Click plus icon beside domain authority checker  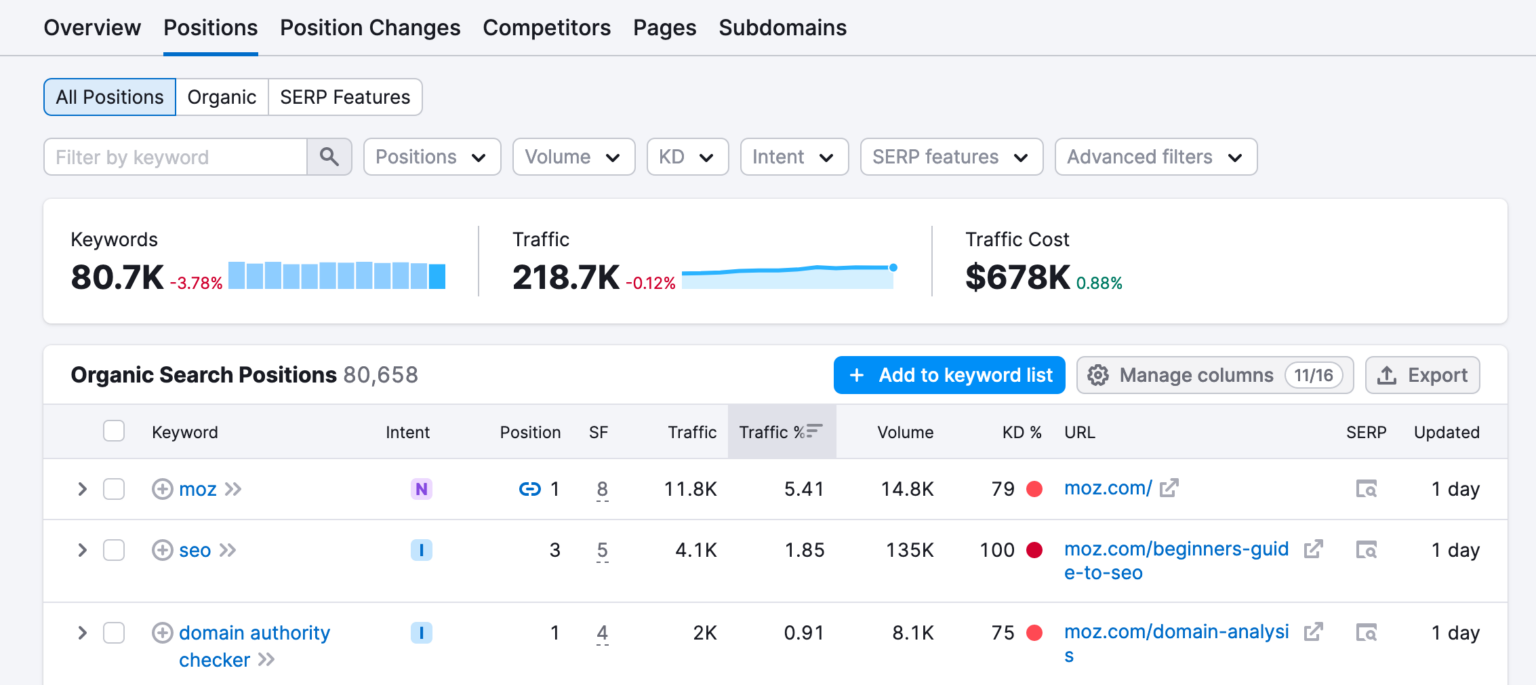[162, 633]
